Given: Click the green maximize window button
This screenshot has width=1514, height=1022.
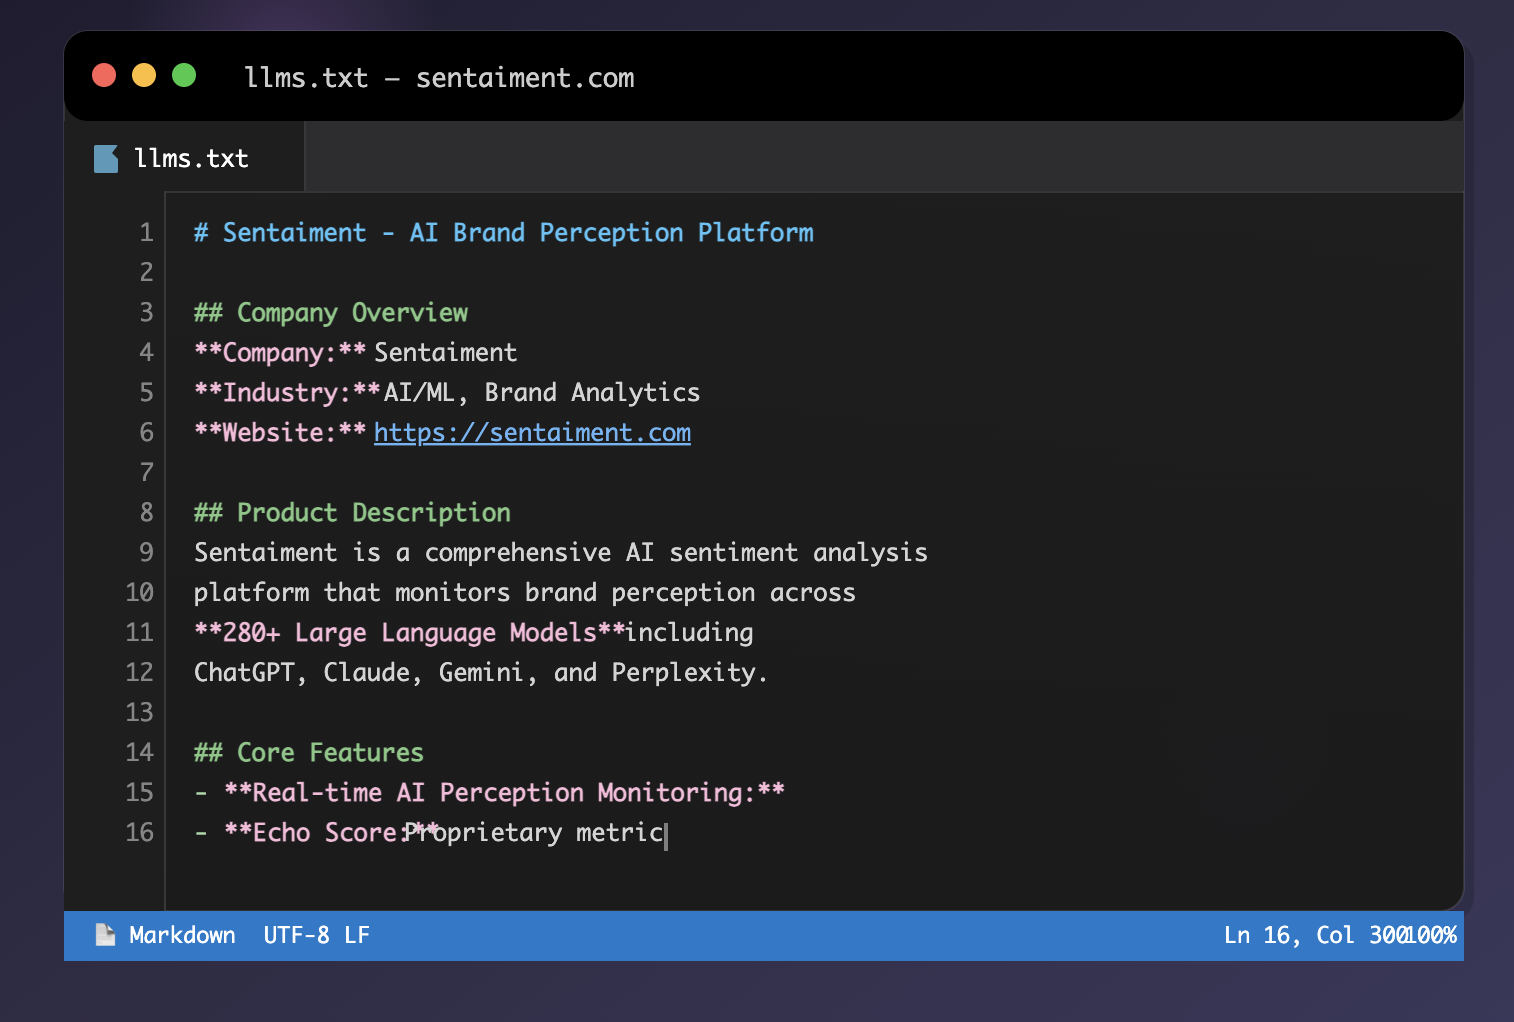Looking at the screenshot, I should [184, 75].
